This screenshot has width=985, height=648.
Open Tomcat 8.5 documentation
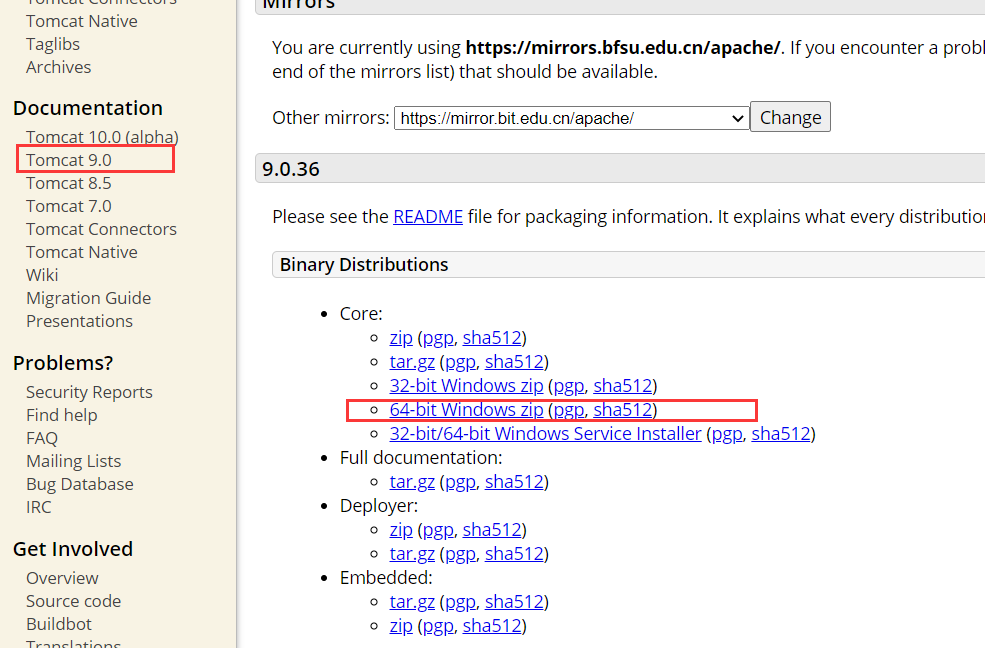68,183
